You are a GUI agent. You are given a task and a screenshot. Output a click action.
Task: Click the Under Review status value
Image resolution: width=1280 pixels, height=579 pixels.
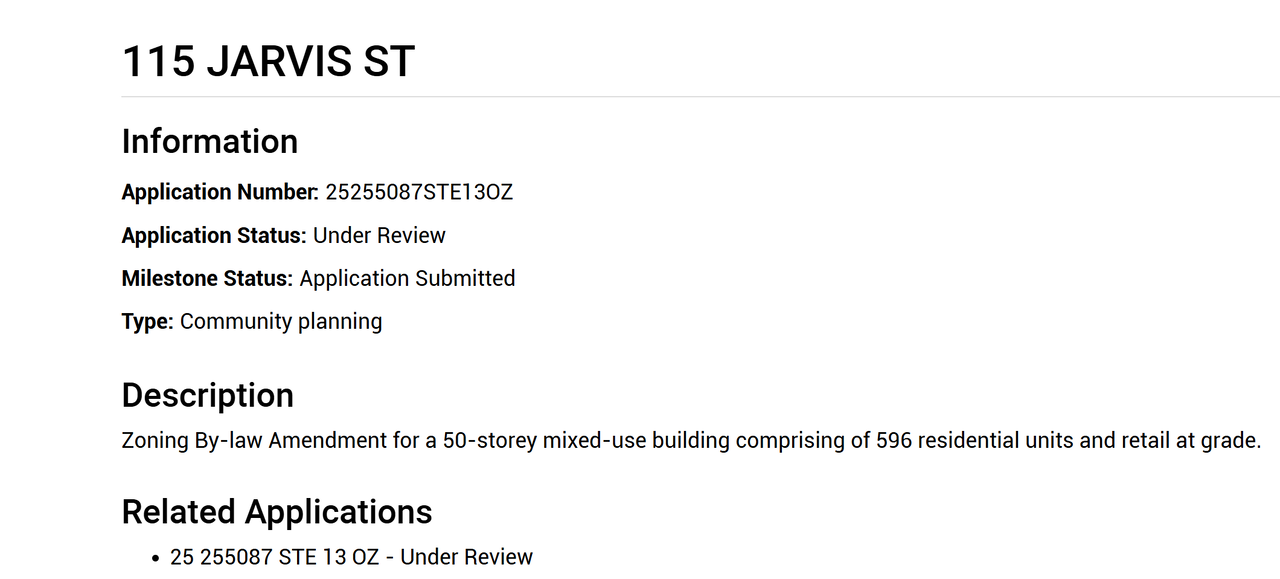tap(379, 236)
